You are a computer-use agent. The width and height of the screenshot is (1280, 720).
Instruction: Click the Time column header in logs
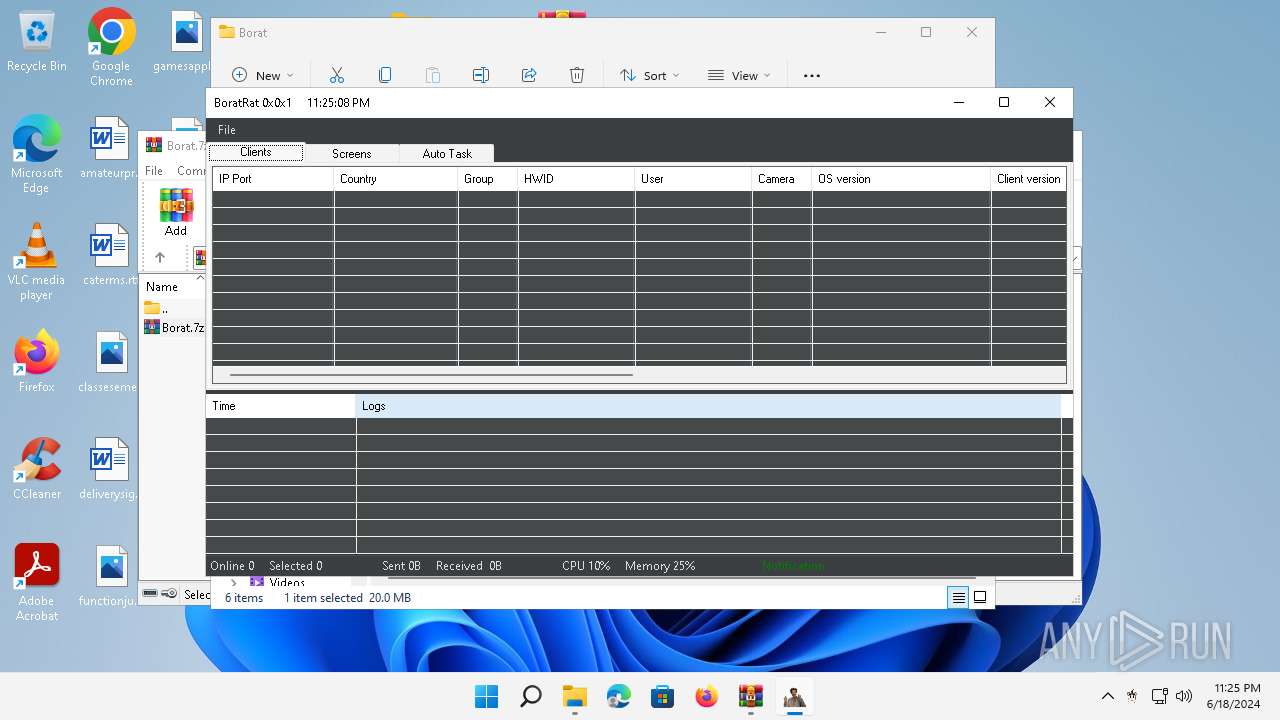(281, 406)
